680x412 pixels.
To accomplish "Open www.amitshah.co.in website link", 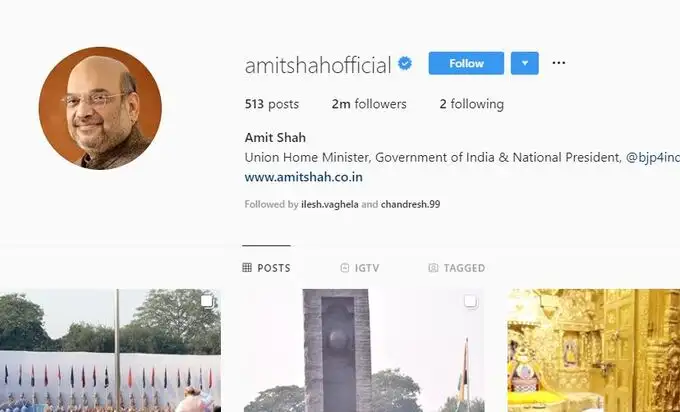I will click(304, 177).
